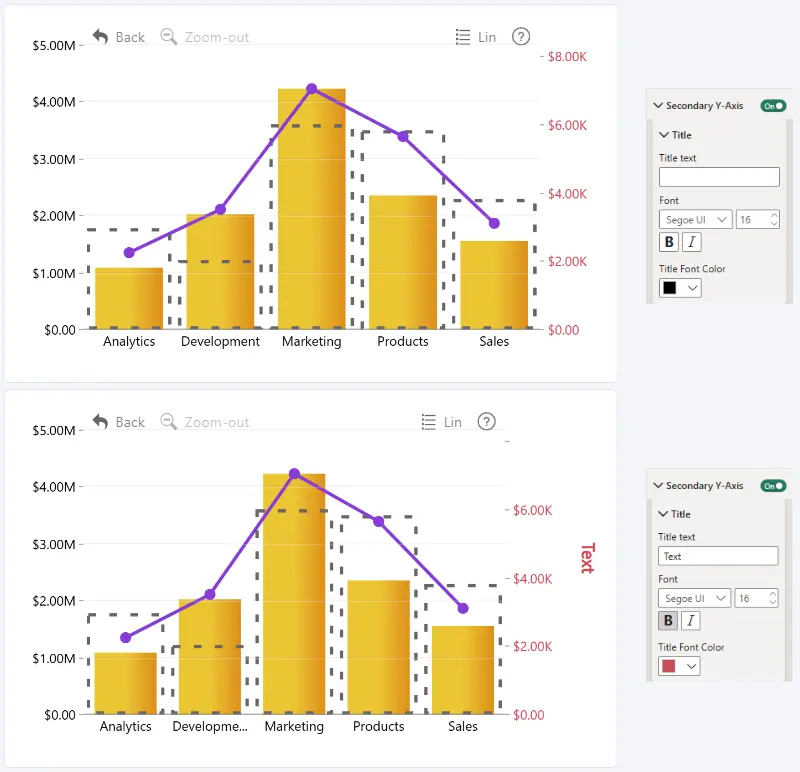Open the help question-mark icon in bottom chart

(x=487, y=421)
